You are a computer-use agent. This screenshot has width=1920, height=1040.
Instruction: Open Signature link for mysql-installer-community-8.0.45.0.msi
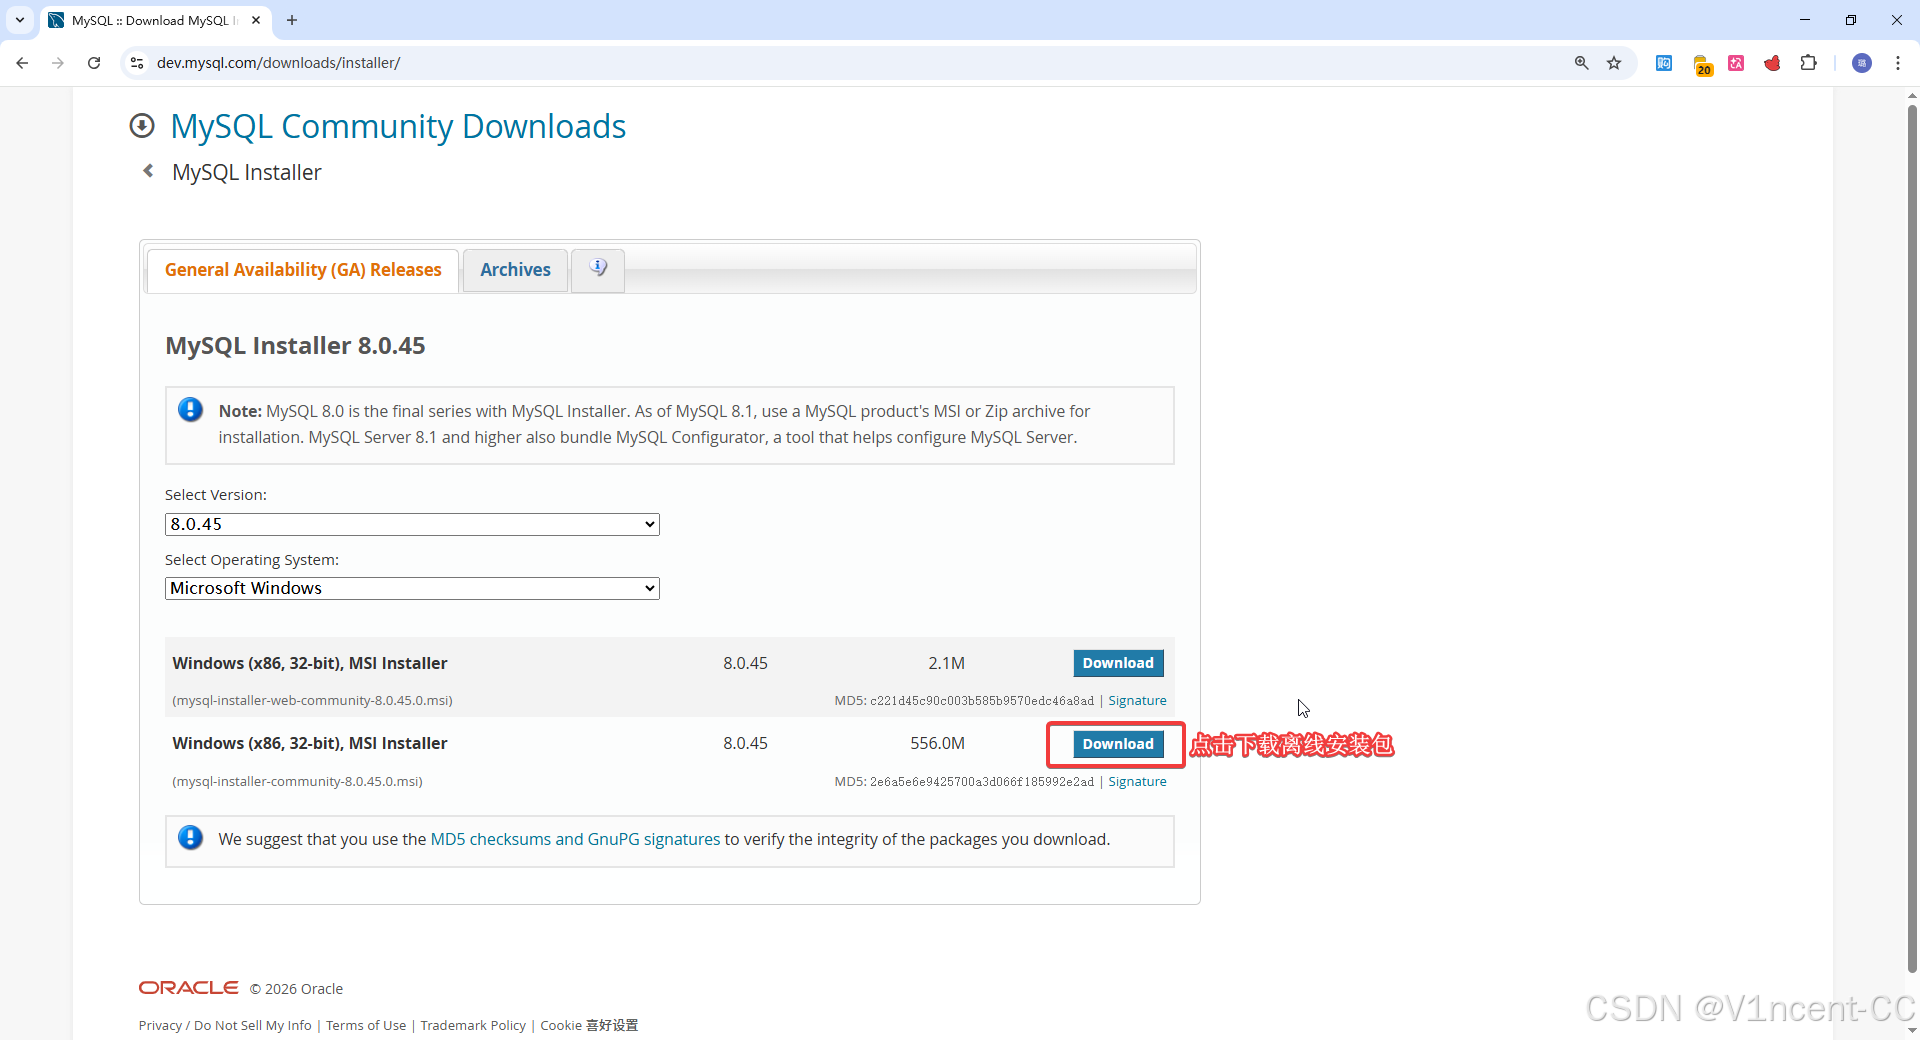1137,782
